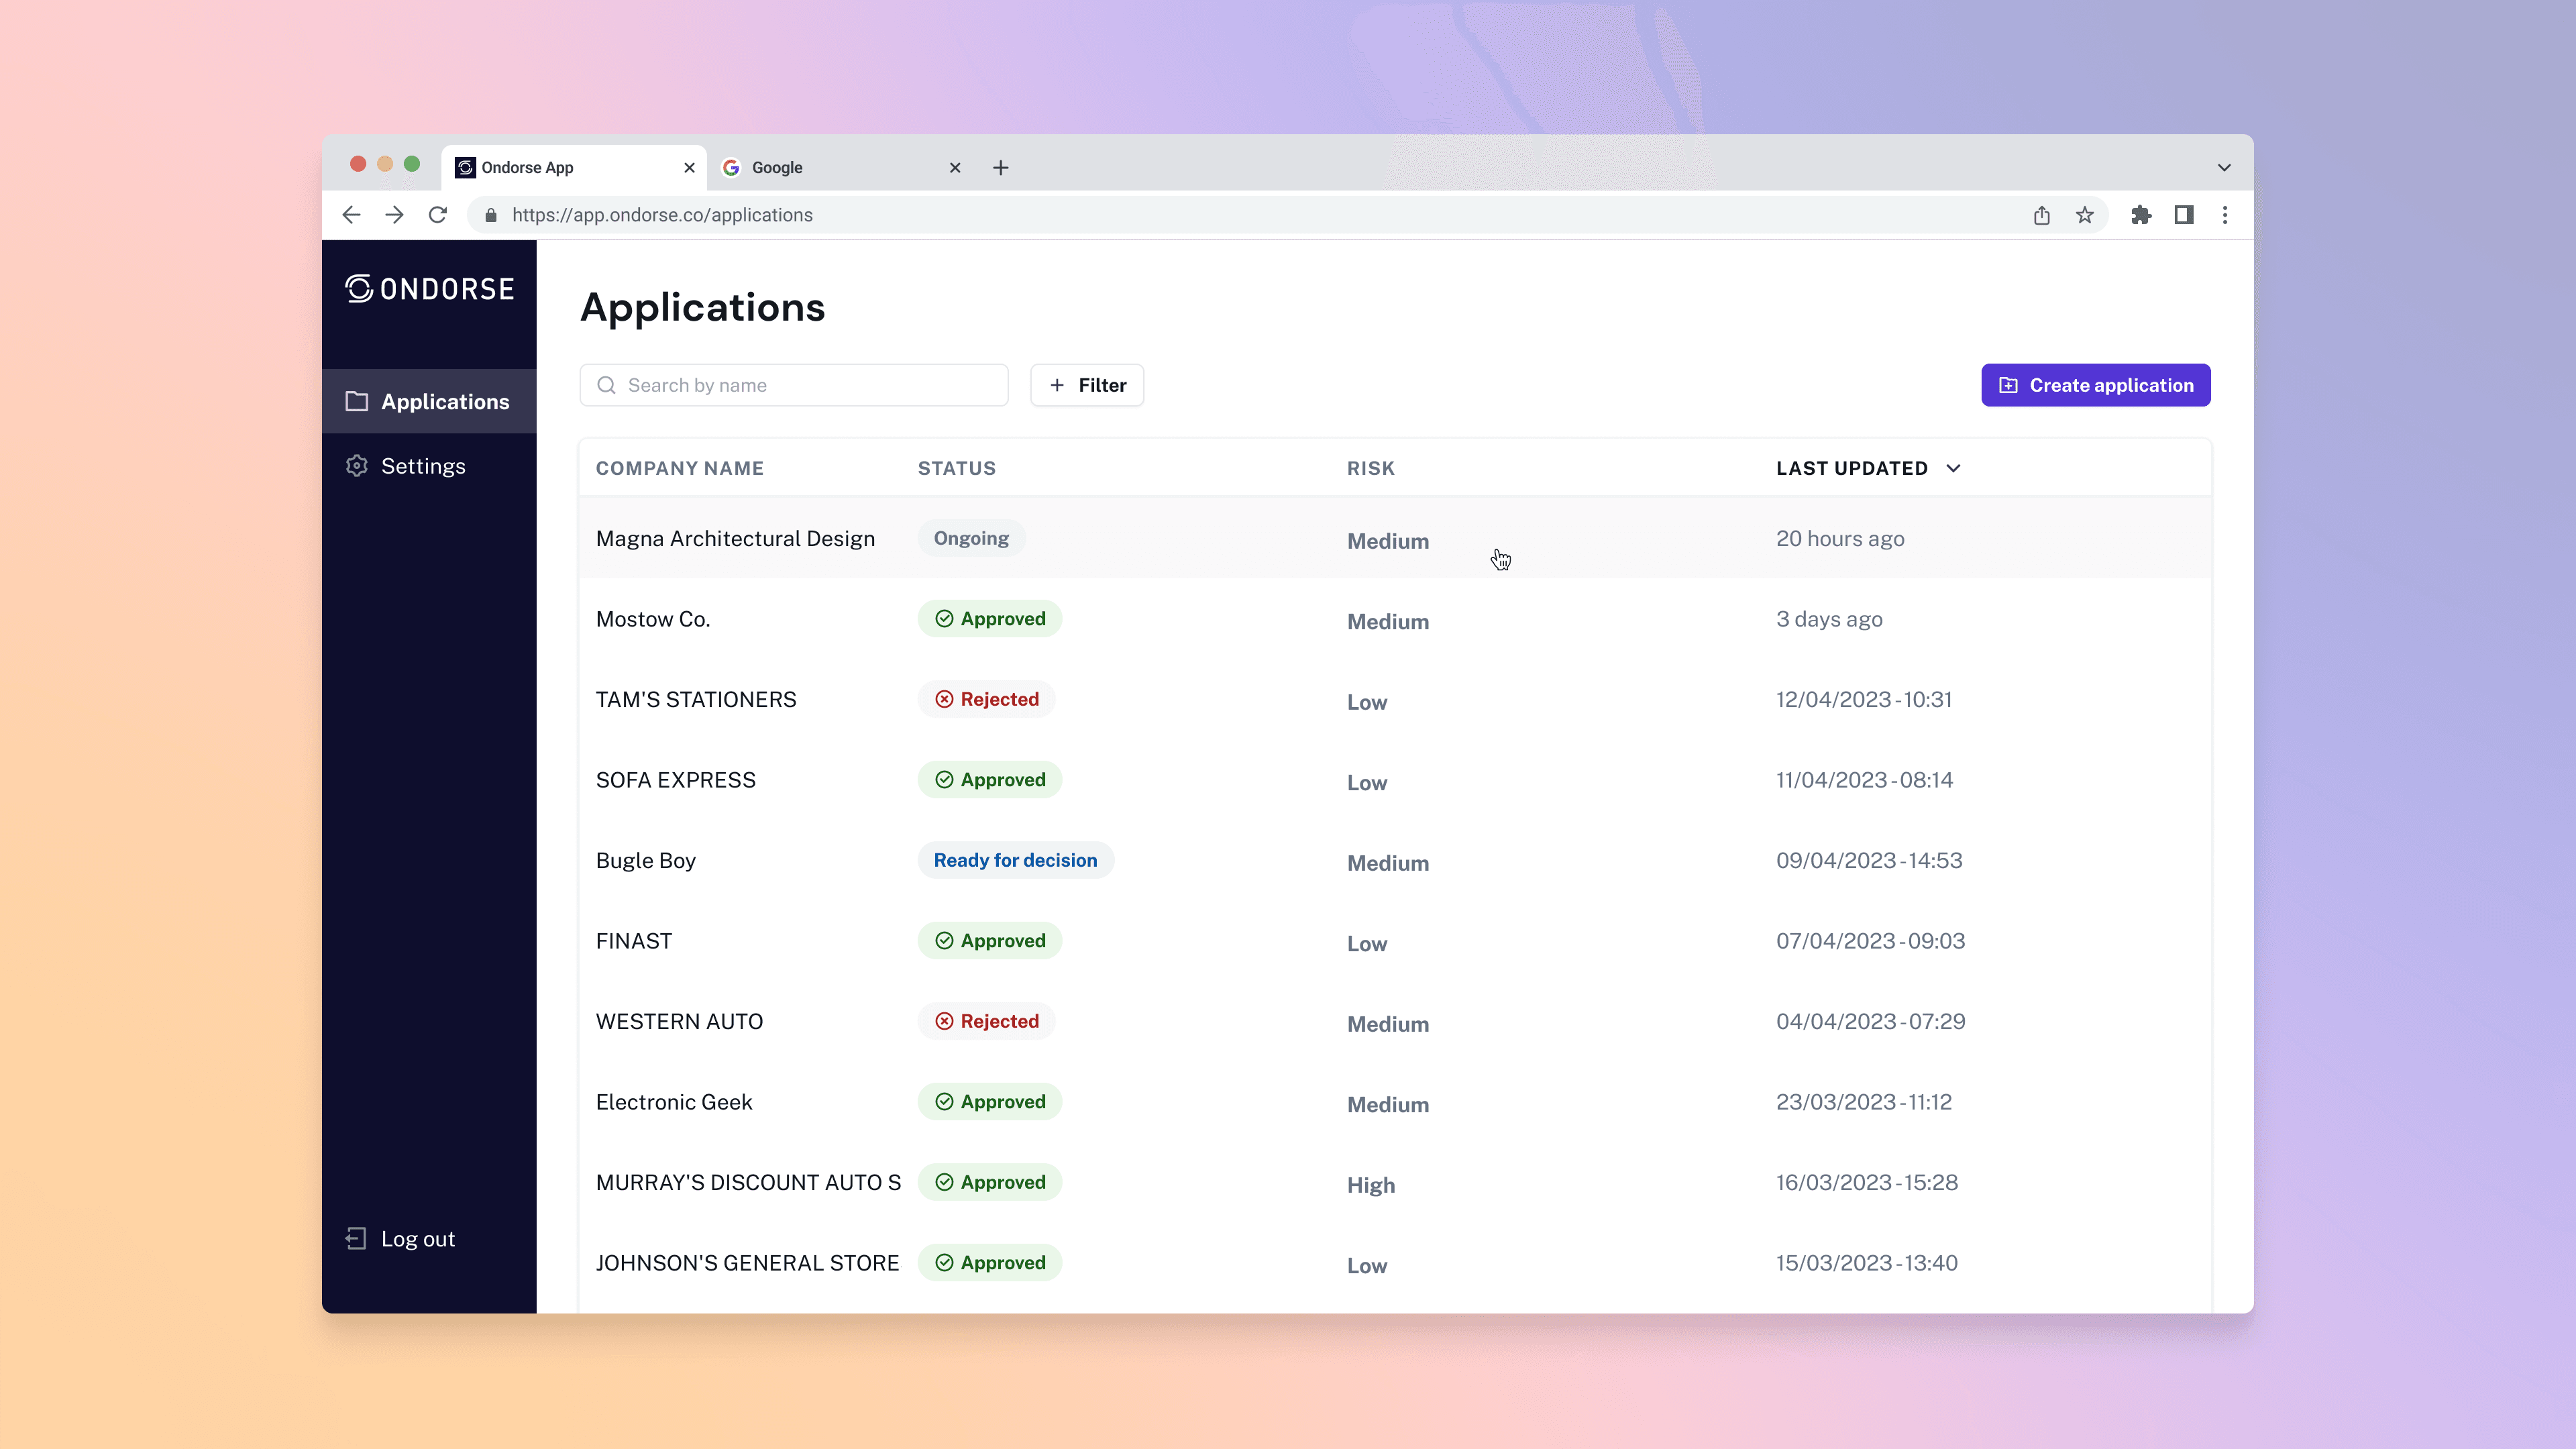
Task: Go back with browser back arrow
Action: tap(351, 215)
